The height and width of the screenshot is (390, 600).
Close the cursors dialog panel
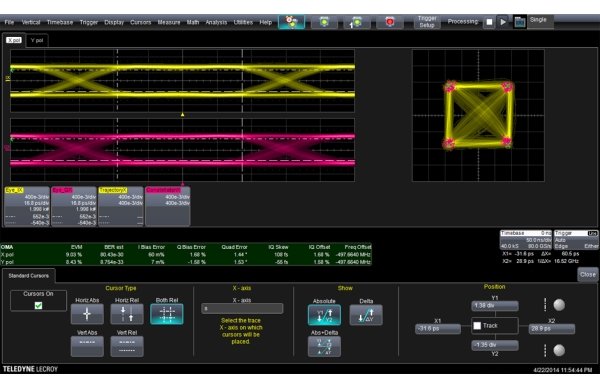(x=587, y=274)
